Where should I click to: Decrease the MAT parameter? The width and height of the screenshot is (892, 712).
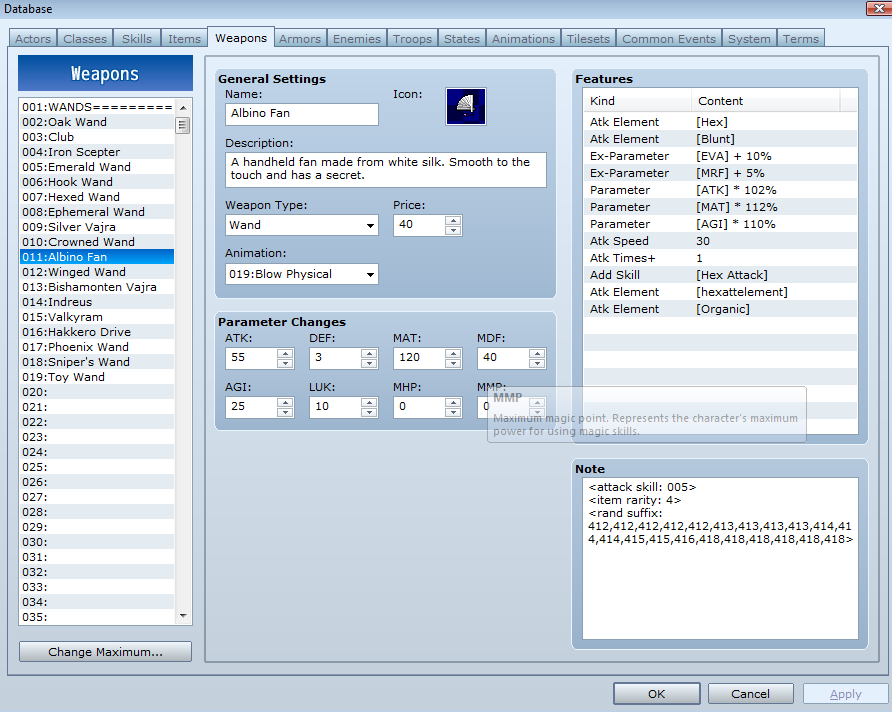click(x=453, y=363)
